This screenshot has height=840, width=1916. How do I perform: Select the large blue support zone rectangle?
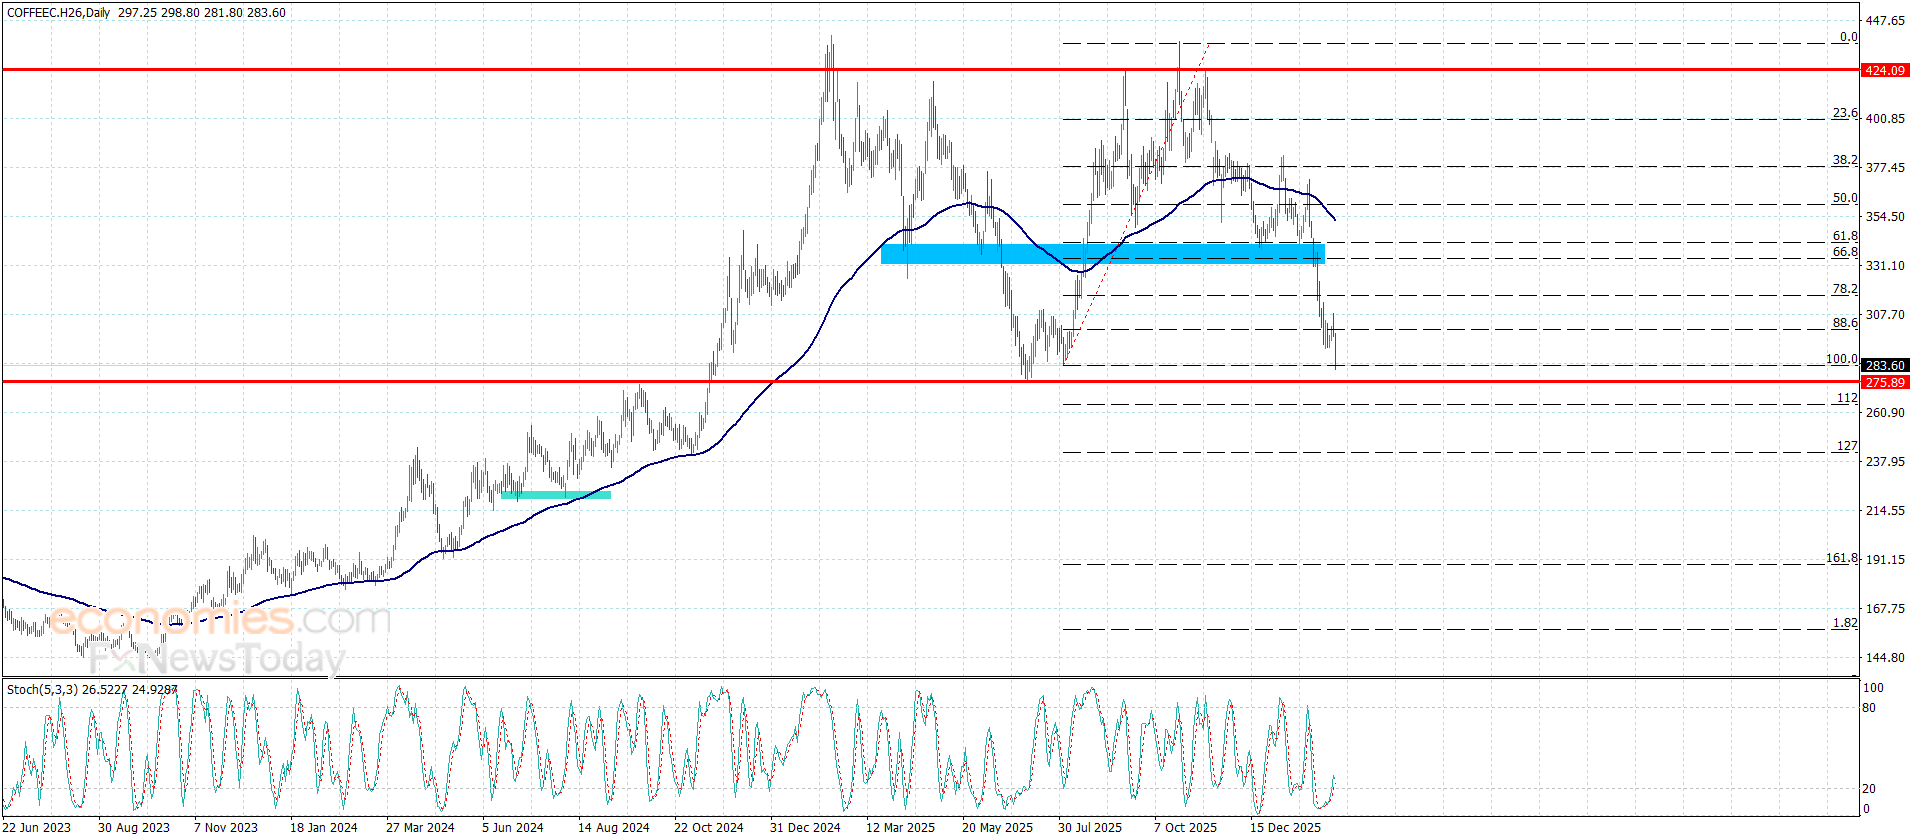(1102, 254)
